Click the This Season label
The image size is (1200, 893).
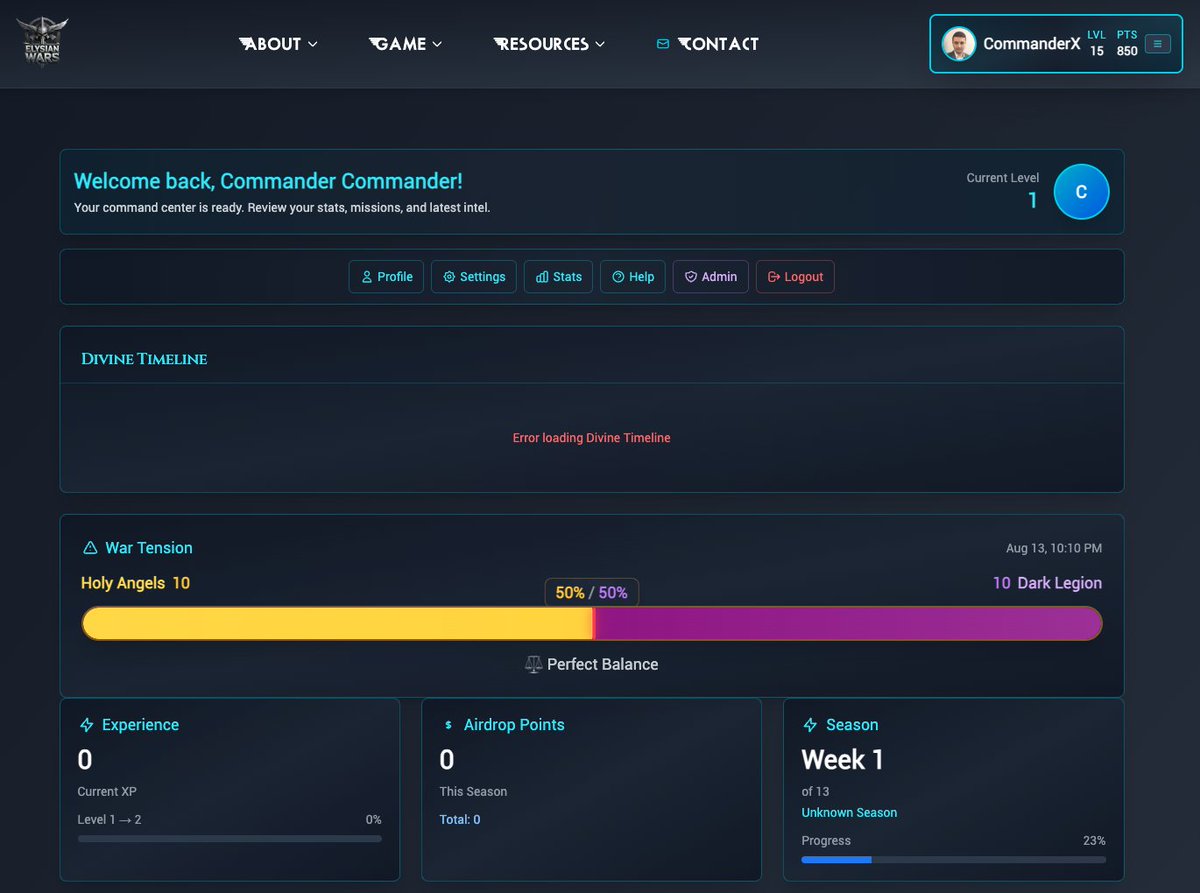coord(474,792)
